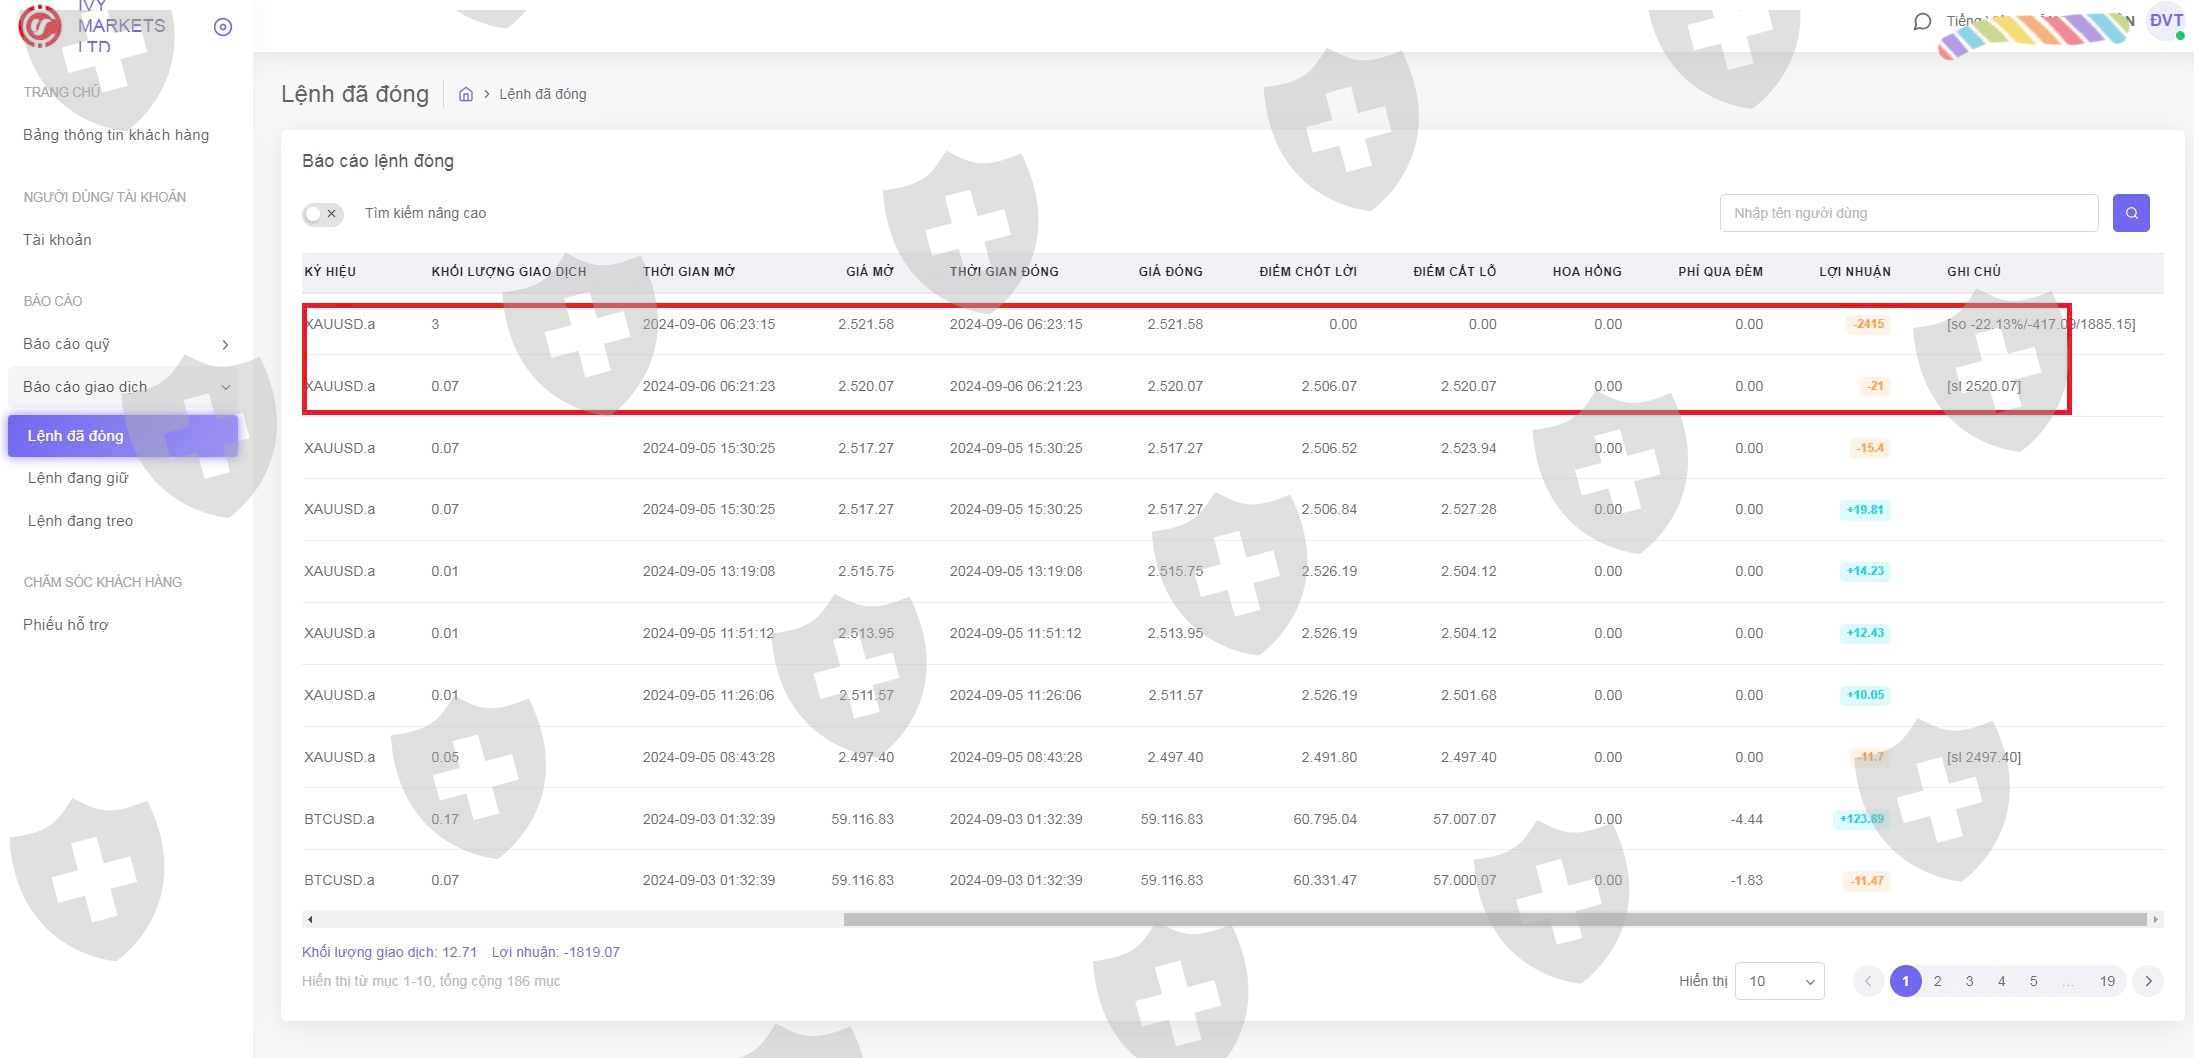Go to next page with right arrow
The height and width of the screenshot is (1058, 2194).
coord(2147,981)
